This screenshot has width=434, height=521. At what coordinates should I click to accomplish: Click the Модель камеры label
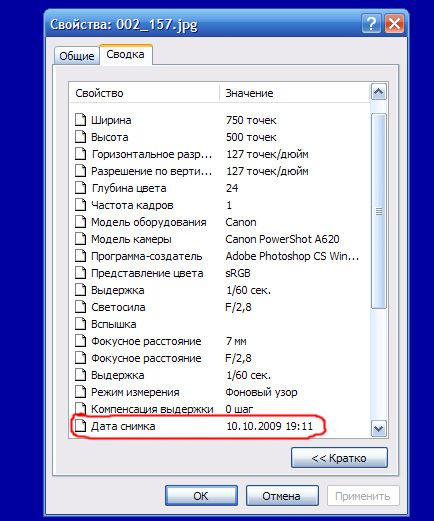pyautogui.click(x=131, y=239)
